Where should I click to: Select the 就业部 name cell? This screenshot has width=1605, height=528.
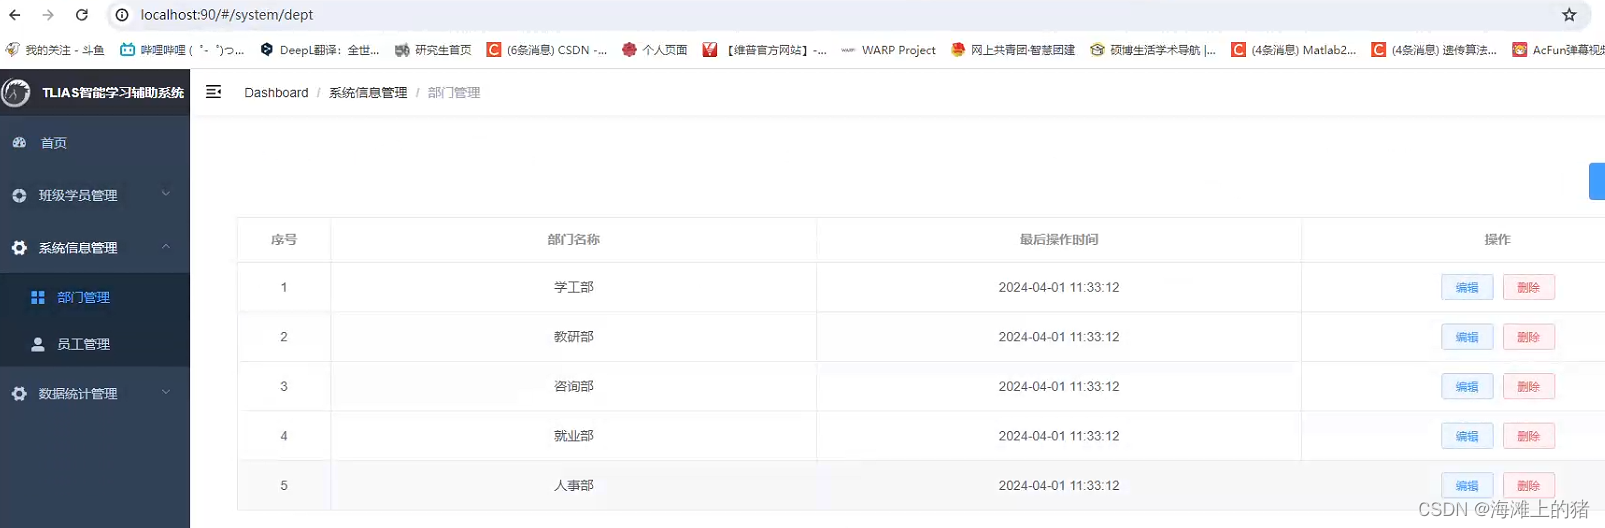tap(574, 436)
